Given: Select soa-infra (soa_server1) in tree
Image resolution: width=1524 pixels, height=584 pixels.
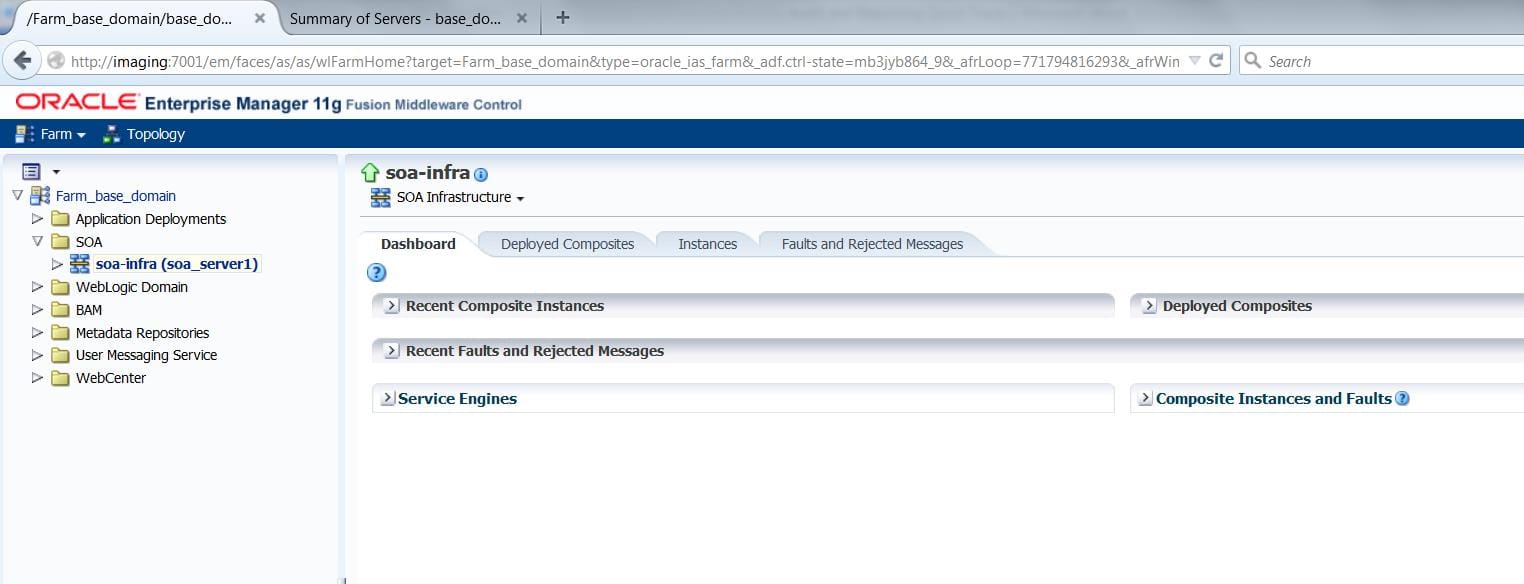Looking at the screenshot, I should (x=177, y=264).
